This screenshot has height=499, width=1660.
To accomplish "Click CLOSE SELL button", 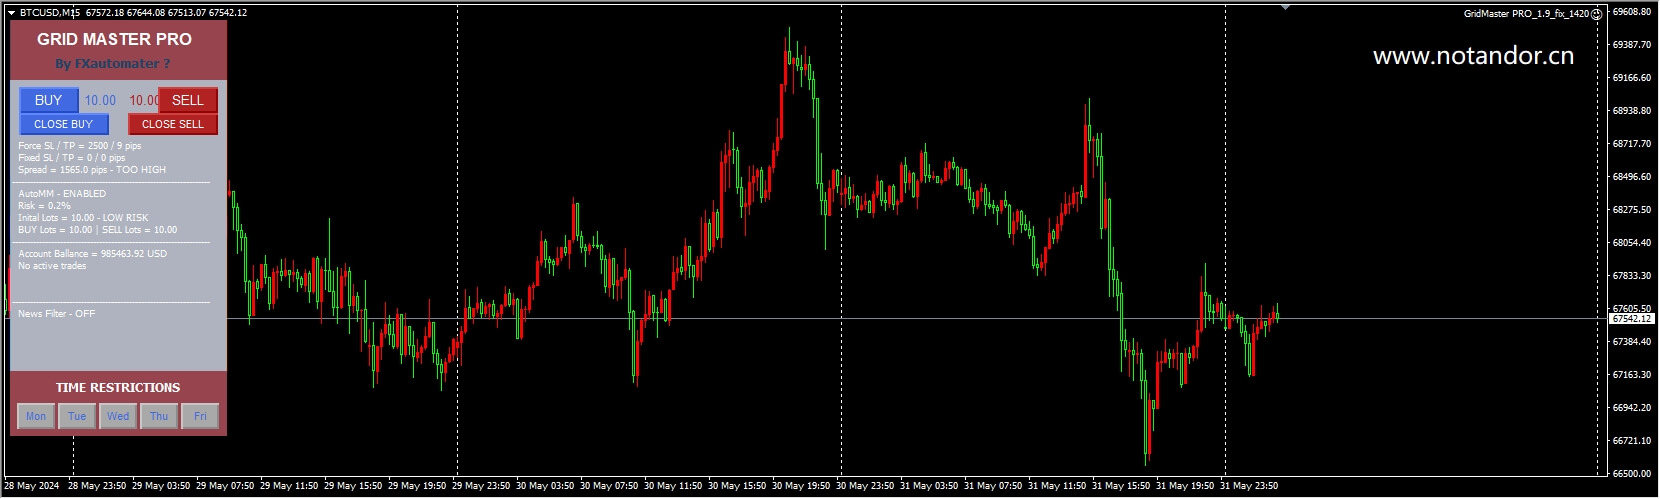I will (x=173, y=124).
